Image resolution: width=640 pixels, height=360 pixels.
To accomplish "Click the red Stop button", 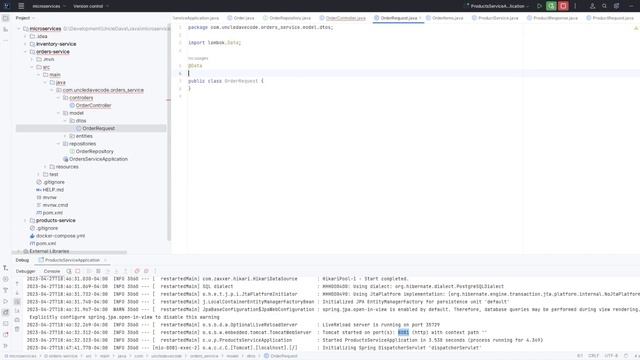I will coord(563,6).
